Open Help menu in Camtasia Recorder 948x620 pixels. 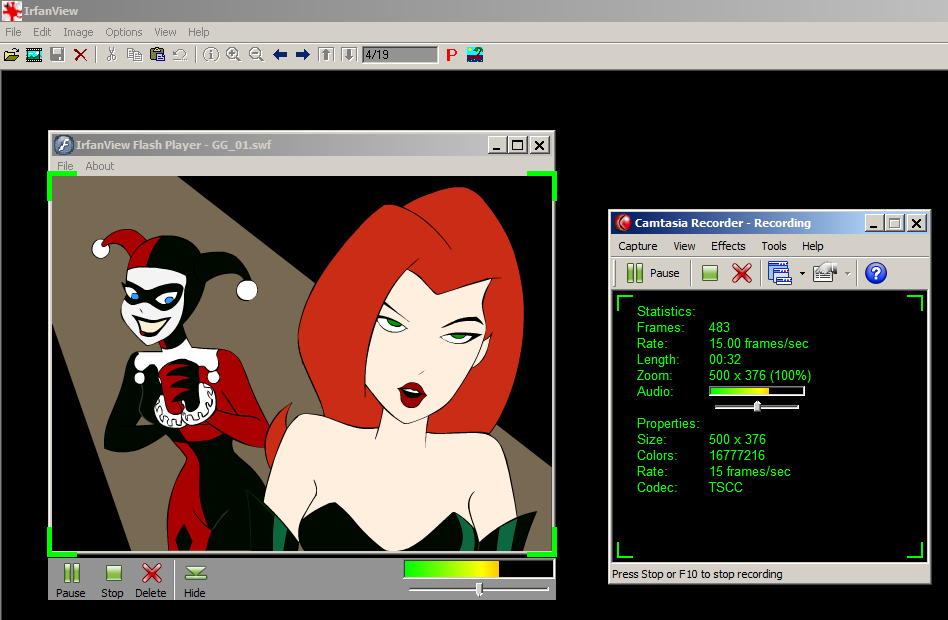pyautogui.click(x=813, y=246)
